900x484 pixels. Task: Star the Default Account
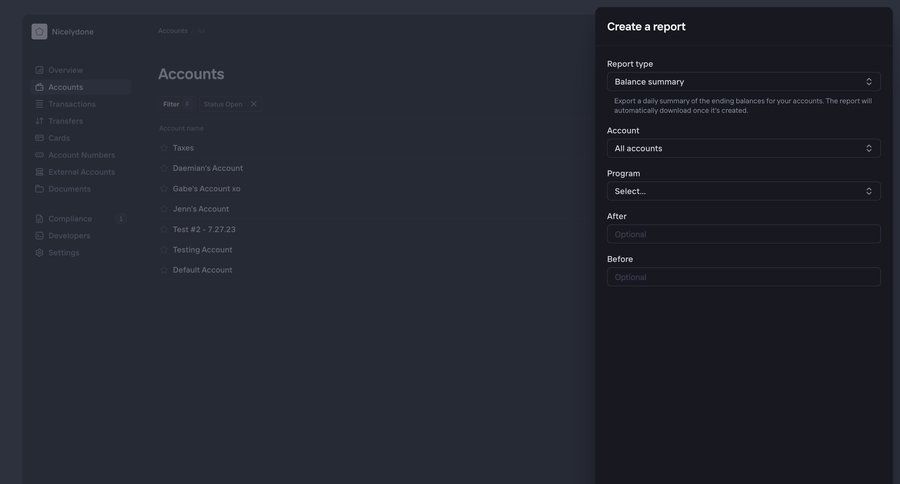tap(164, 270)
